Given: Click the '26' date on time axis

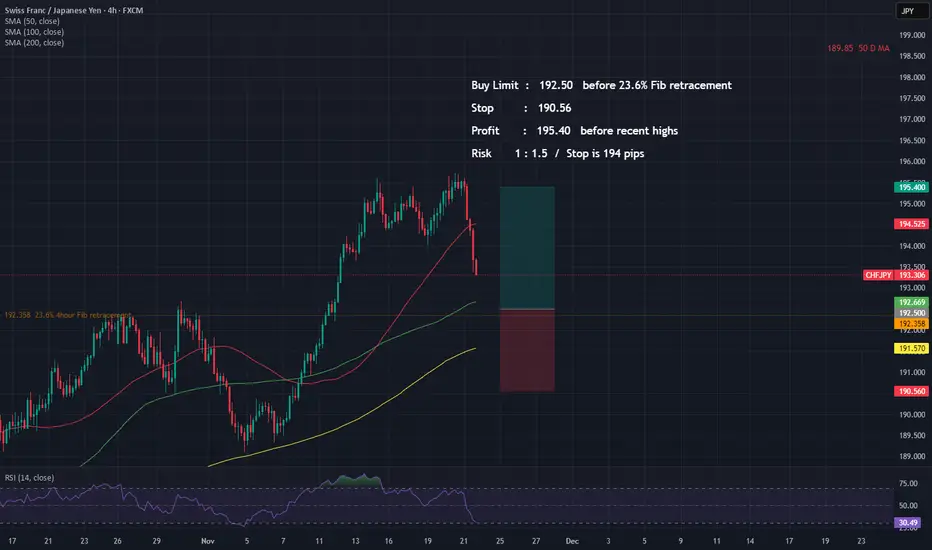Looking at the screenshot, I should coord(117,541).
